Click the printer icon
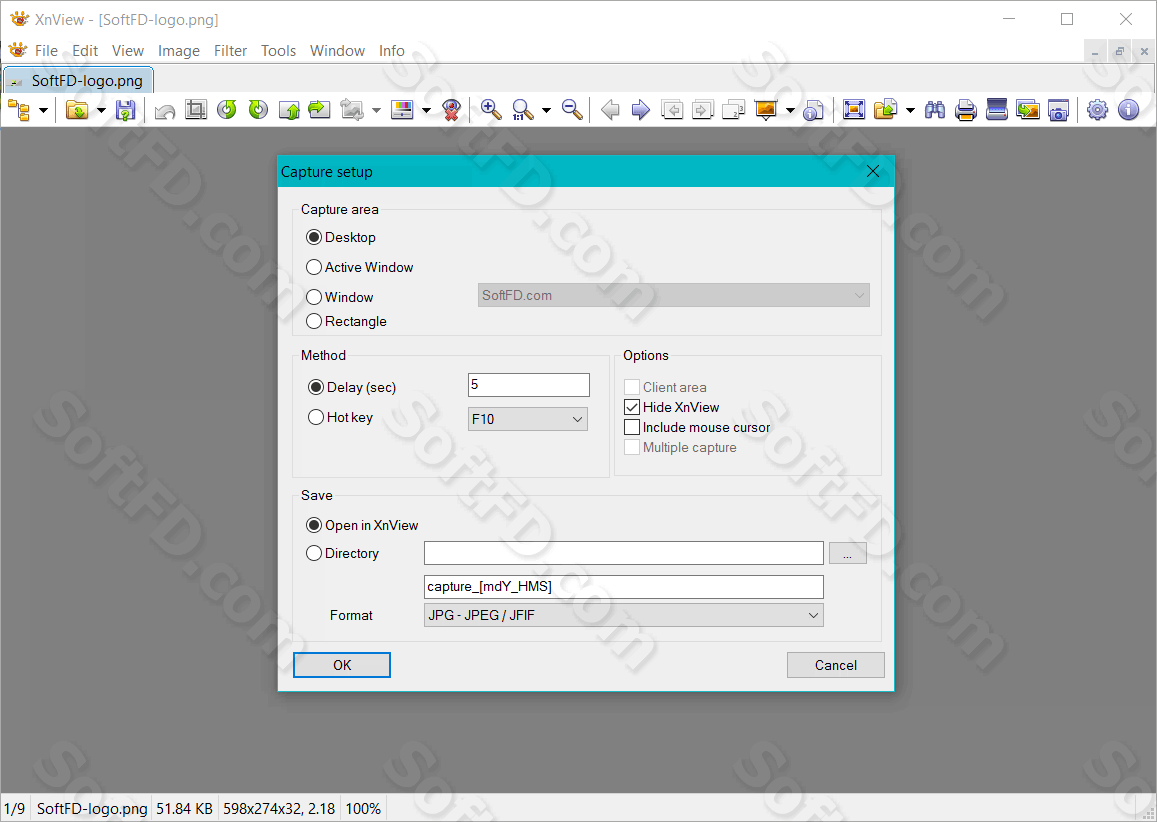The height and width of the screenshot is (822, 1157). pyautogui.click(x=966, y=110)
